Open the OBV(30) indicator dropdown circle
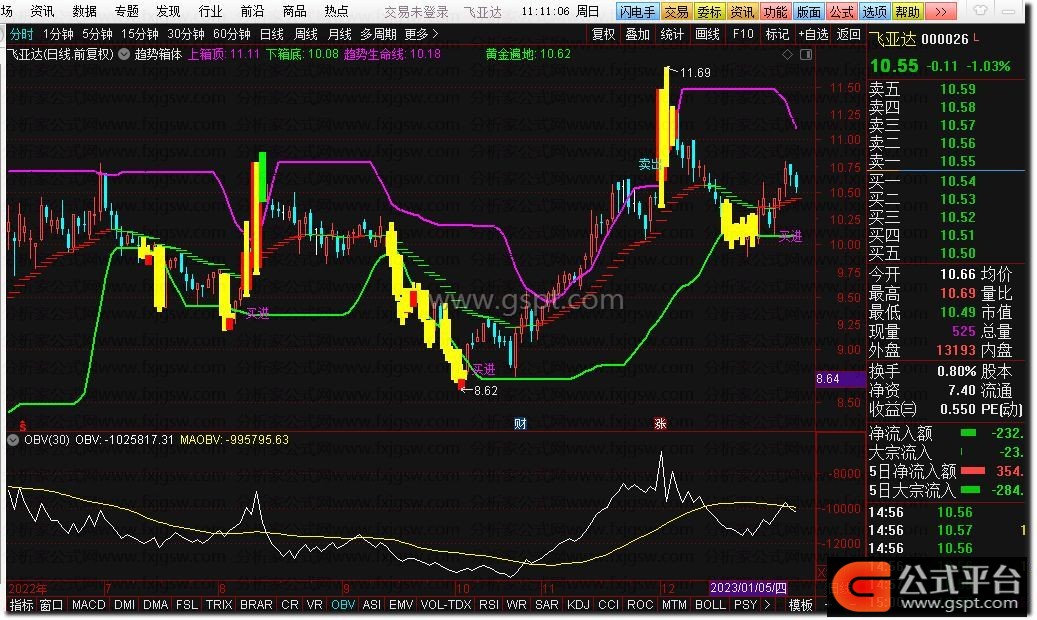 click(x=13, y=440)
